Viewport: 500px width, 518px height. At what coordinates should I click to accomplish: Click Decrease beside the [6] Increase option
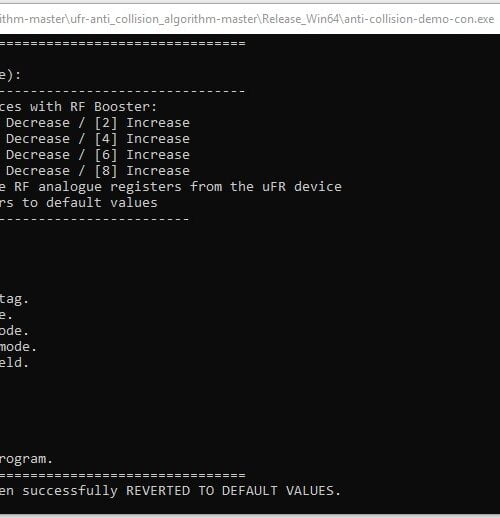tap(38, 155)
